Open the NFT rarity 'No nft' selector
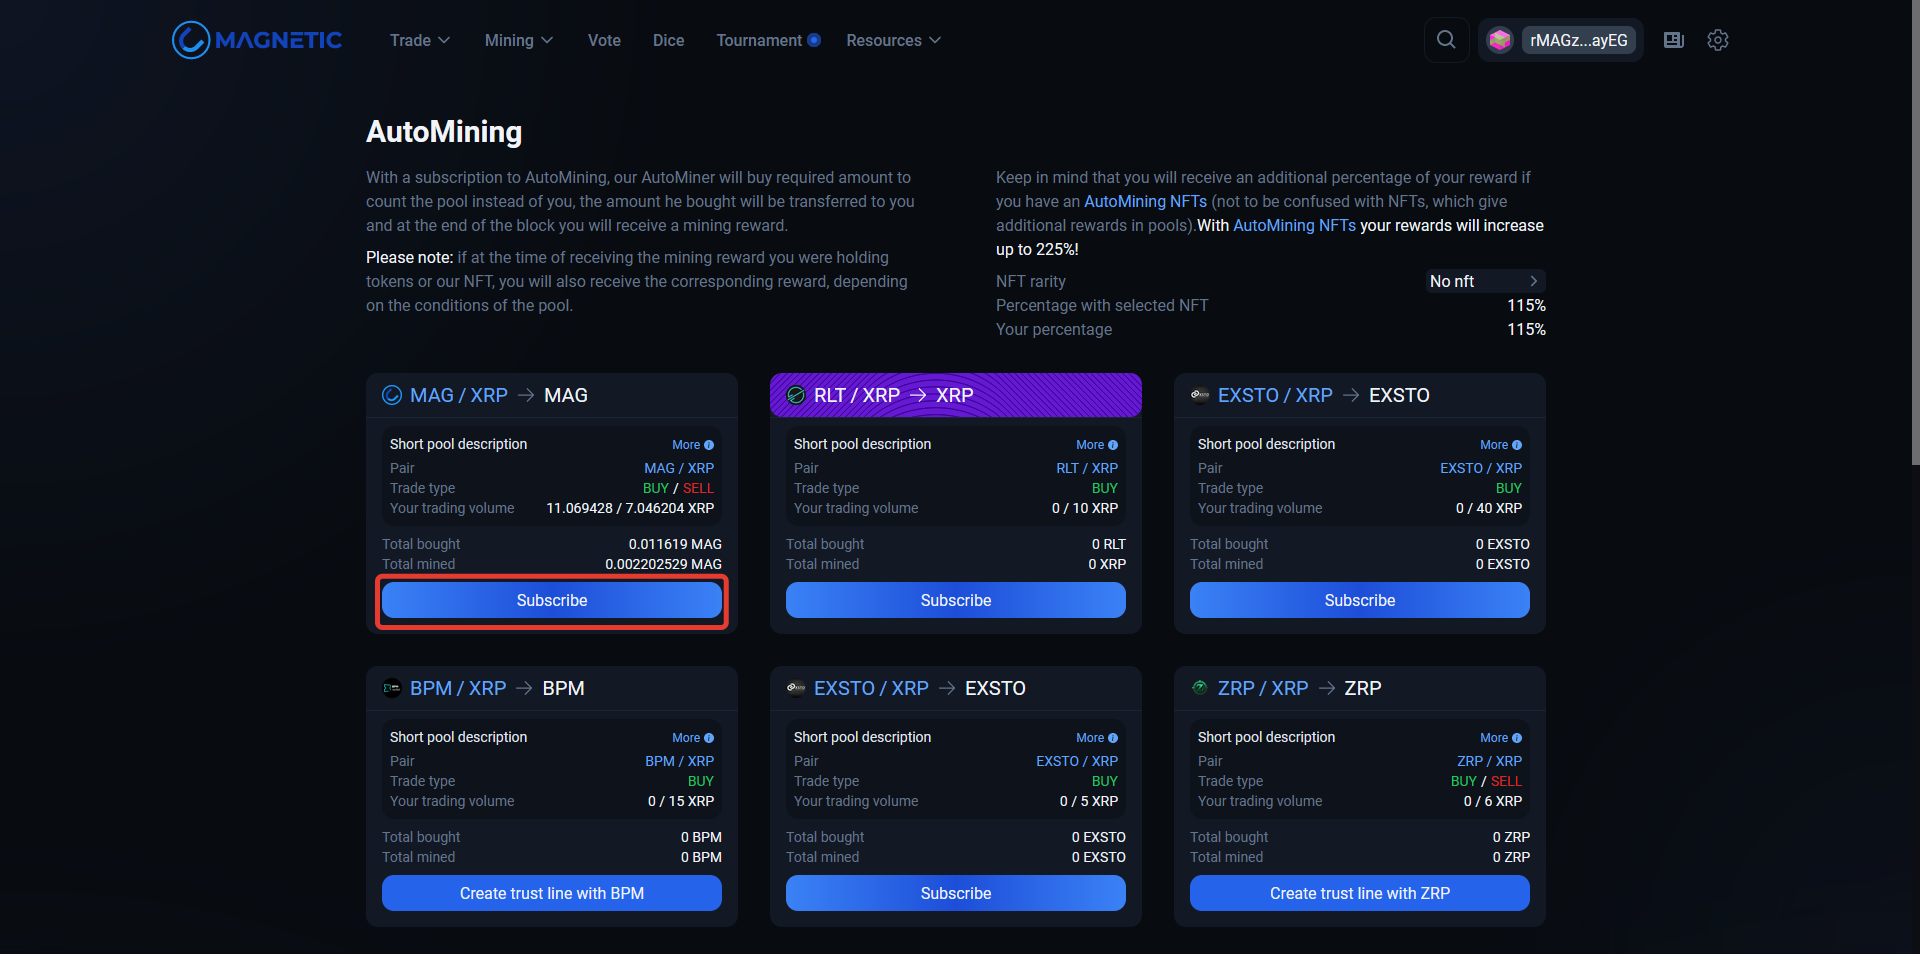This screenshot has height=954, width=1920. pos(1485,281)
